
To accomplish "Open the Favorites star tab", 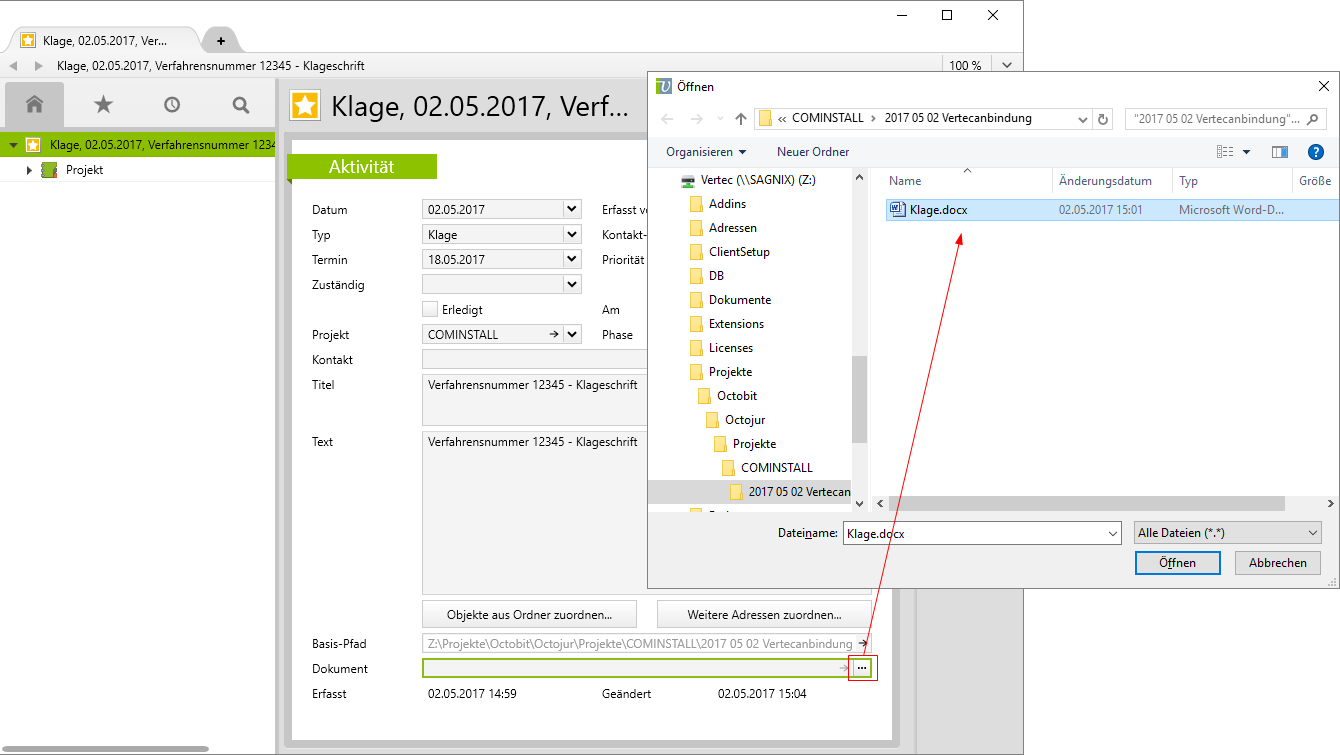I will pos(103,104).
